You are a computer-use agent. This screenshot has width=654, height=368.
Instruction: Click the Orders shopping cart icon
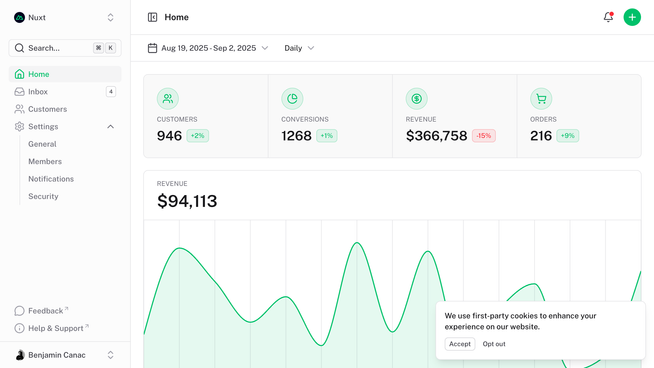coord(541,99)
